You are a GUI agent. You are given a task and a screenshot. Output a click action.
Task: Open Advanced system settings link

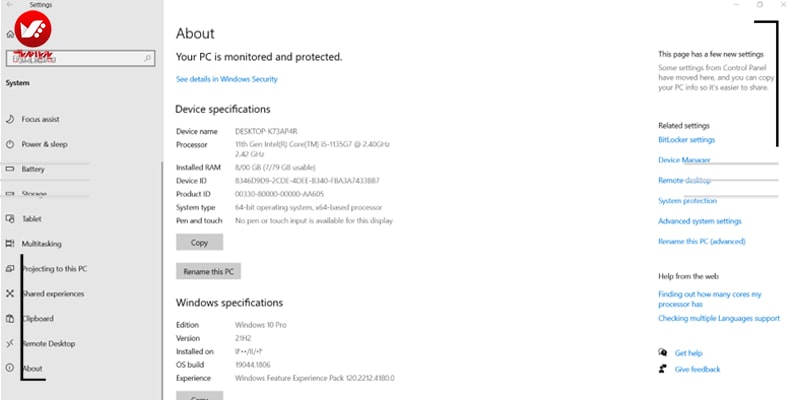[699, 221]
